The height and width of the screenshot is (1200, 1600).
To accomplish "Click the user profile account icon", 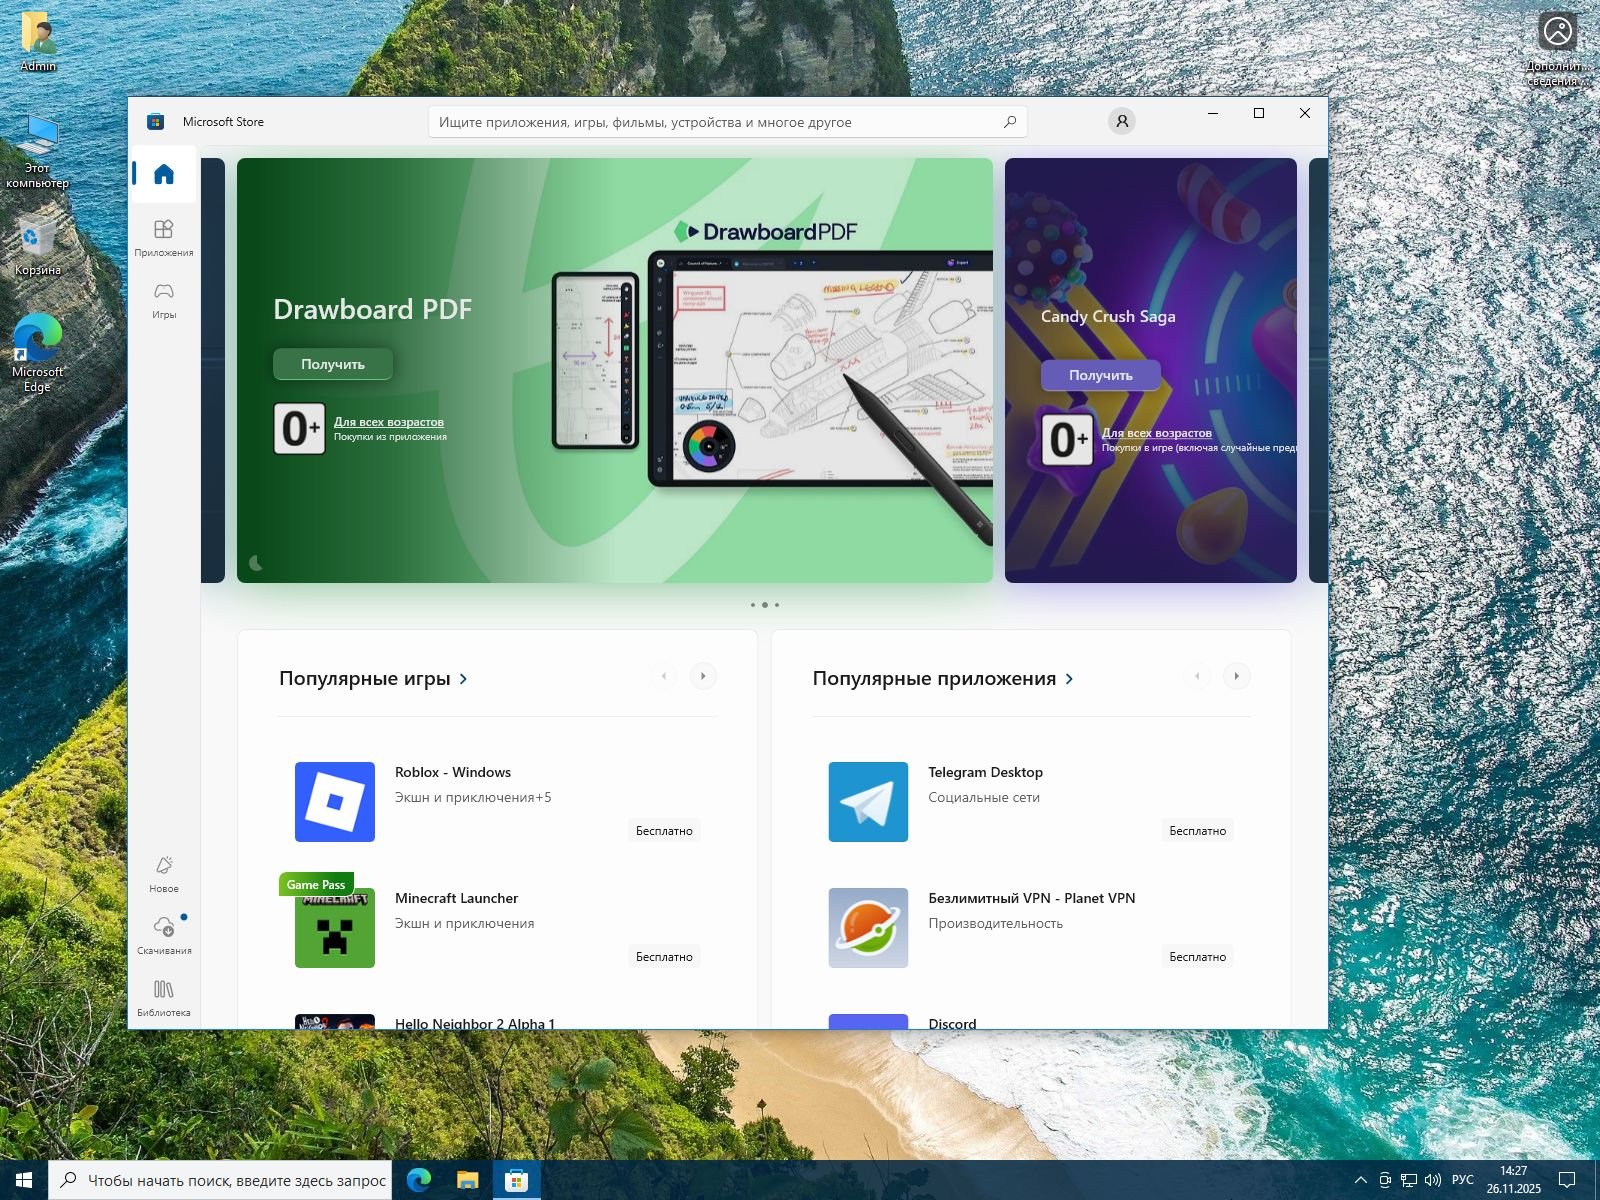I will pos(1121,122).
